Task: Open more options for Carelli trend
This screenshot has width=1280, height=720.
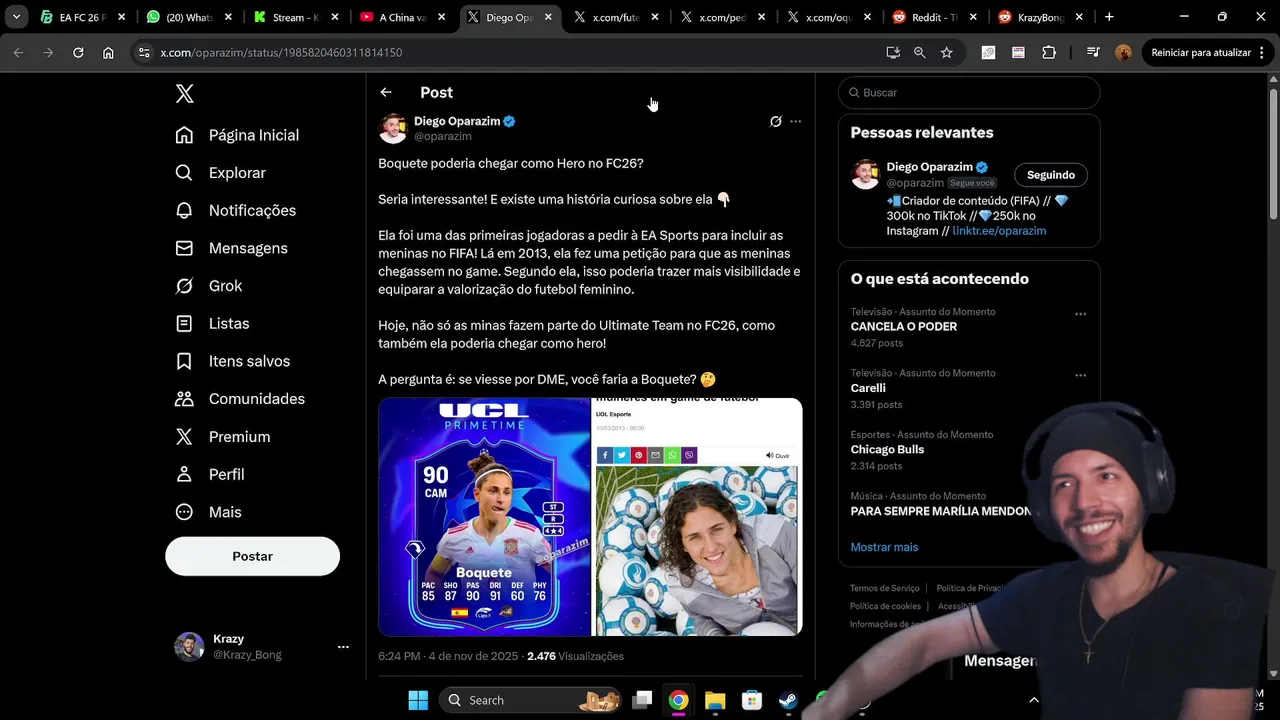Action: (x=1080, y=376)
